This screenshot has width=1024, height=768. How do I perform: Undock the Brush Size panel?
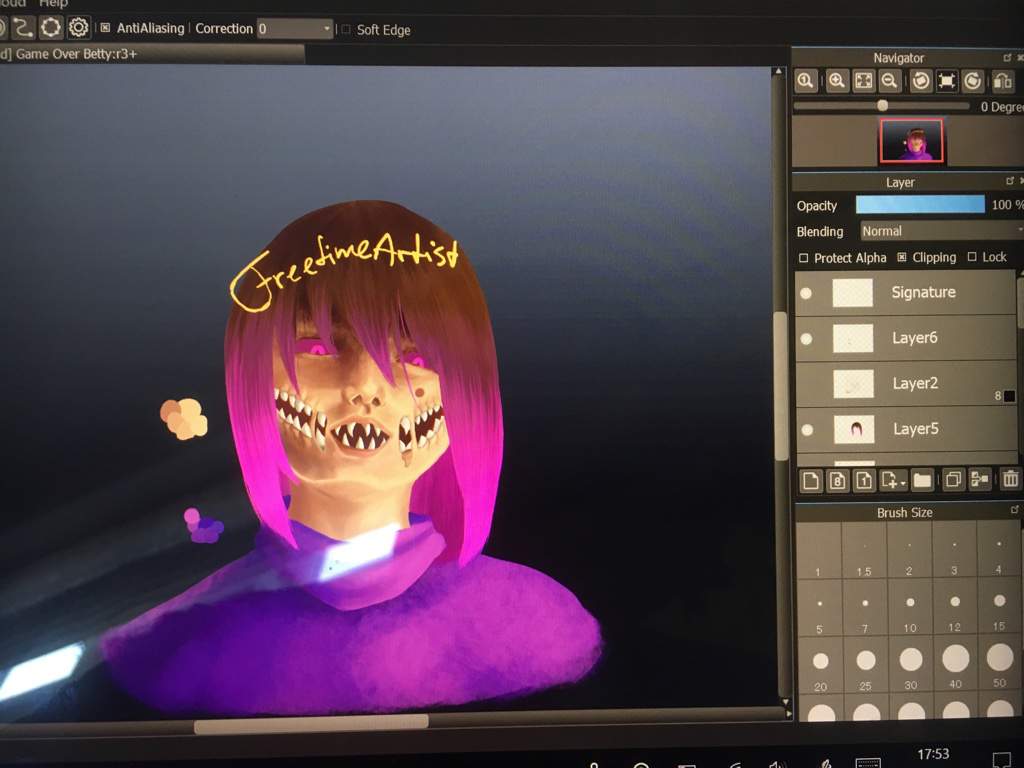[x=1014, y=509]
